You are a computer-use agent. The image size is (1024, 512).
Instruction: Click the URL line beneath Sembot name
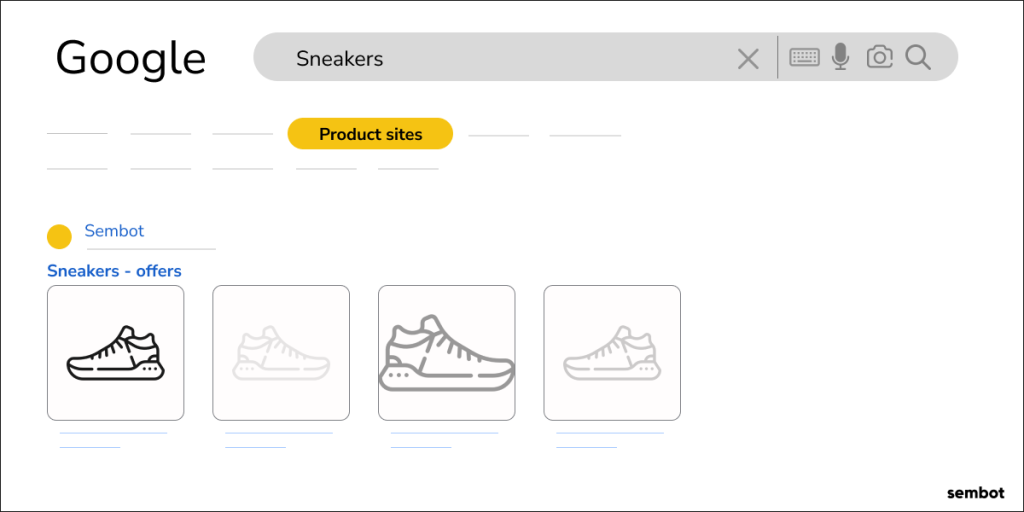click(151, 249)
